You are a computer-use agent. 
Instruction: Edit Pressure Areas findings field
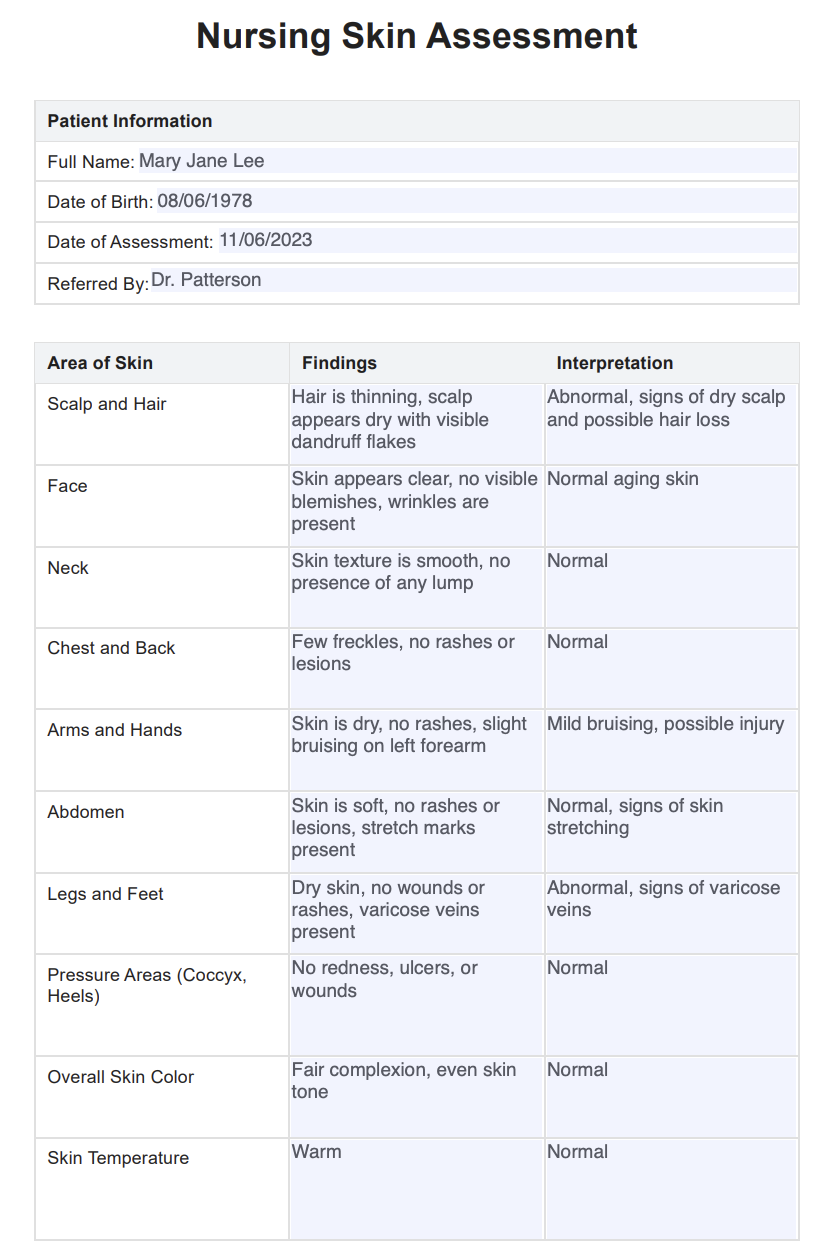pos(416,1005)
